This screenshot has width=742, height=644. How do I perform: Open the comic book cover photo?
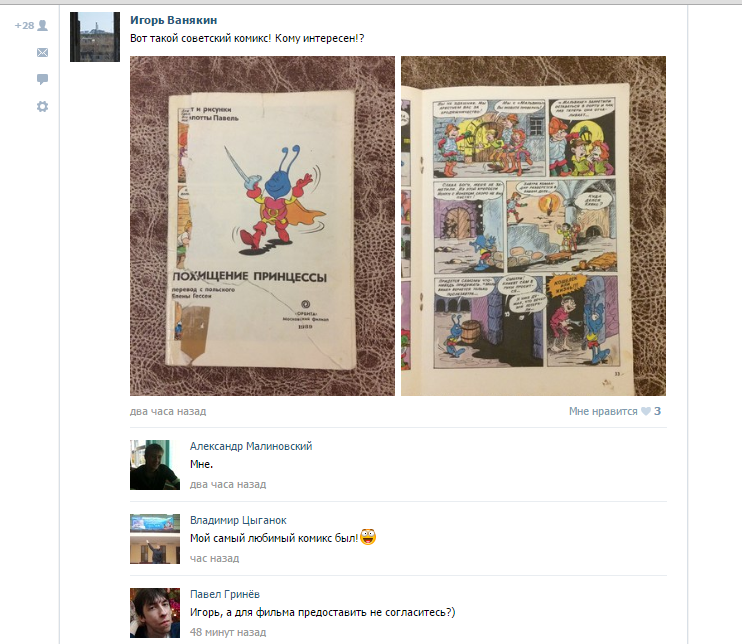(262, 226)
